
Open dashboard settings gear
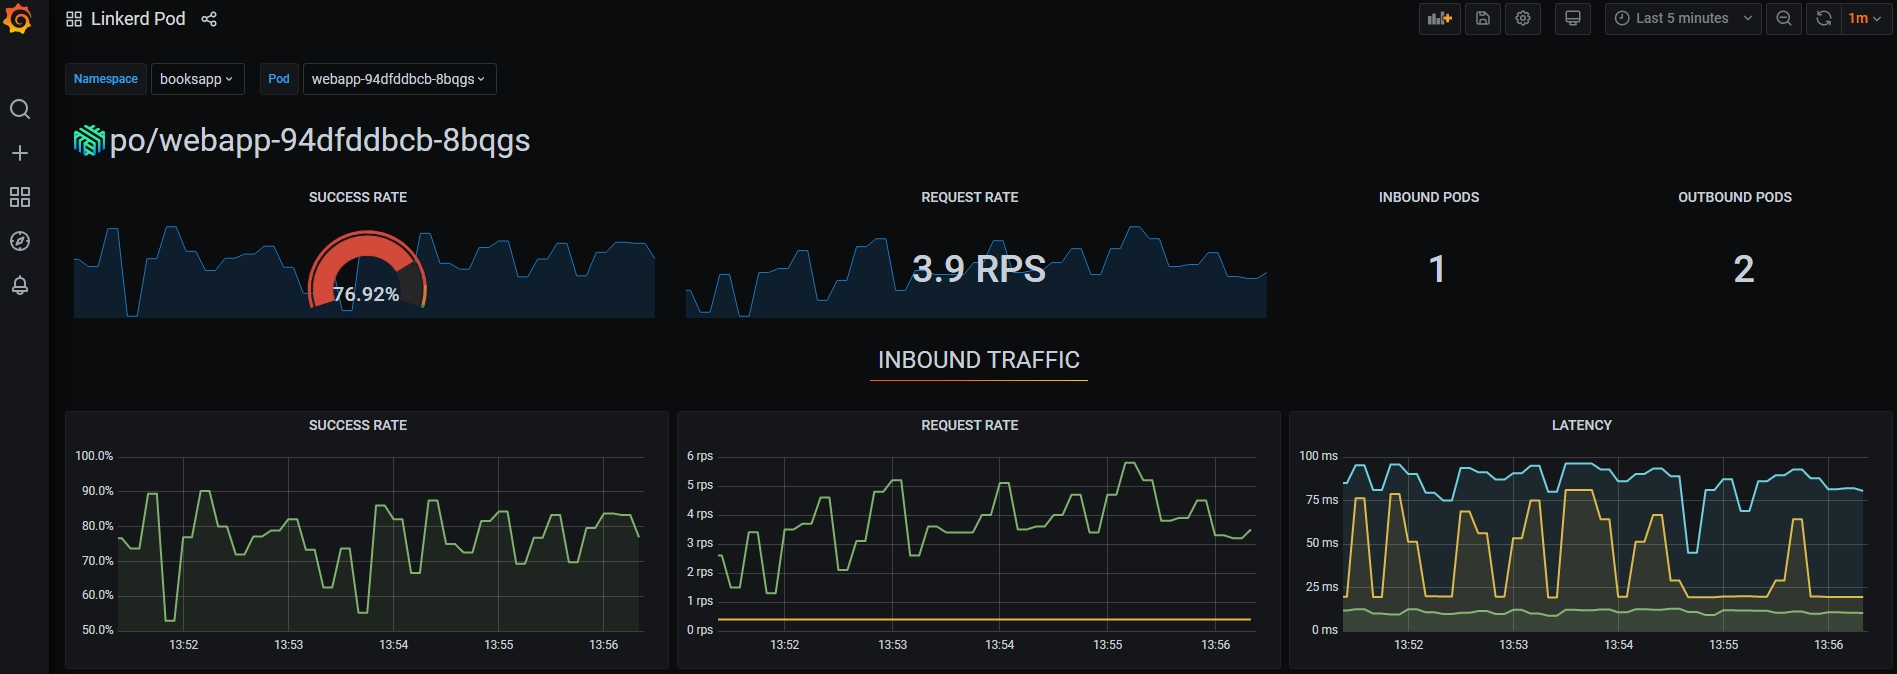1523,19
